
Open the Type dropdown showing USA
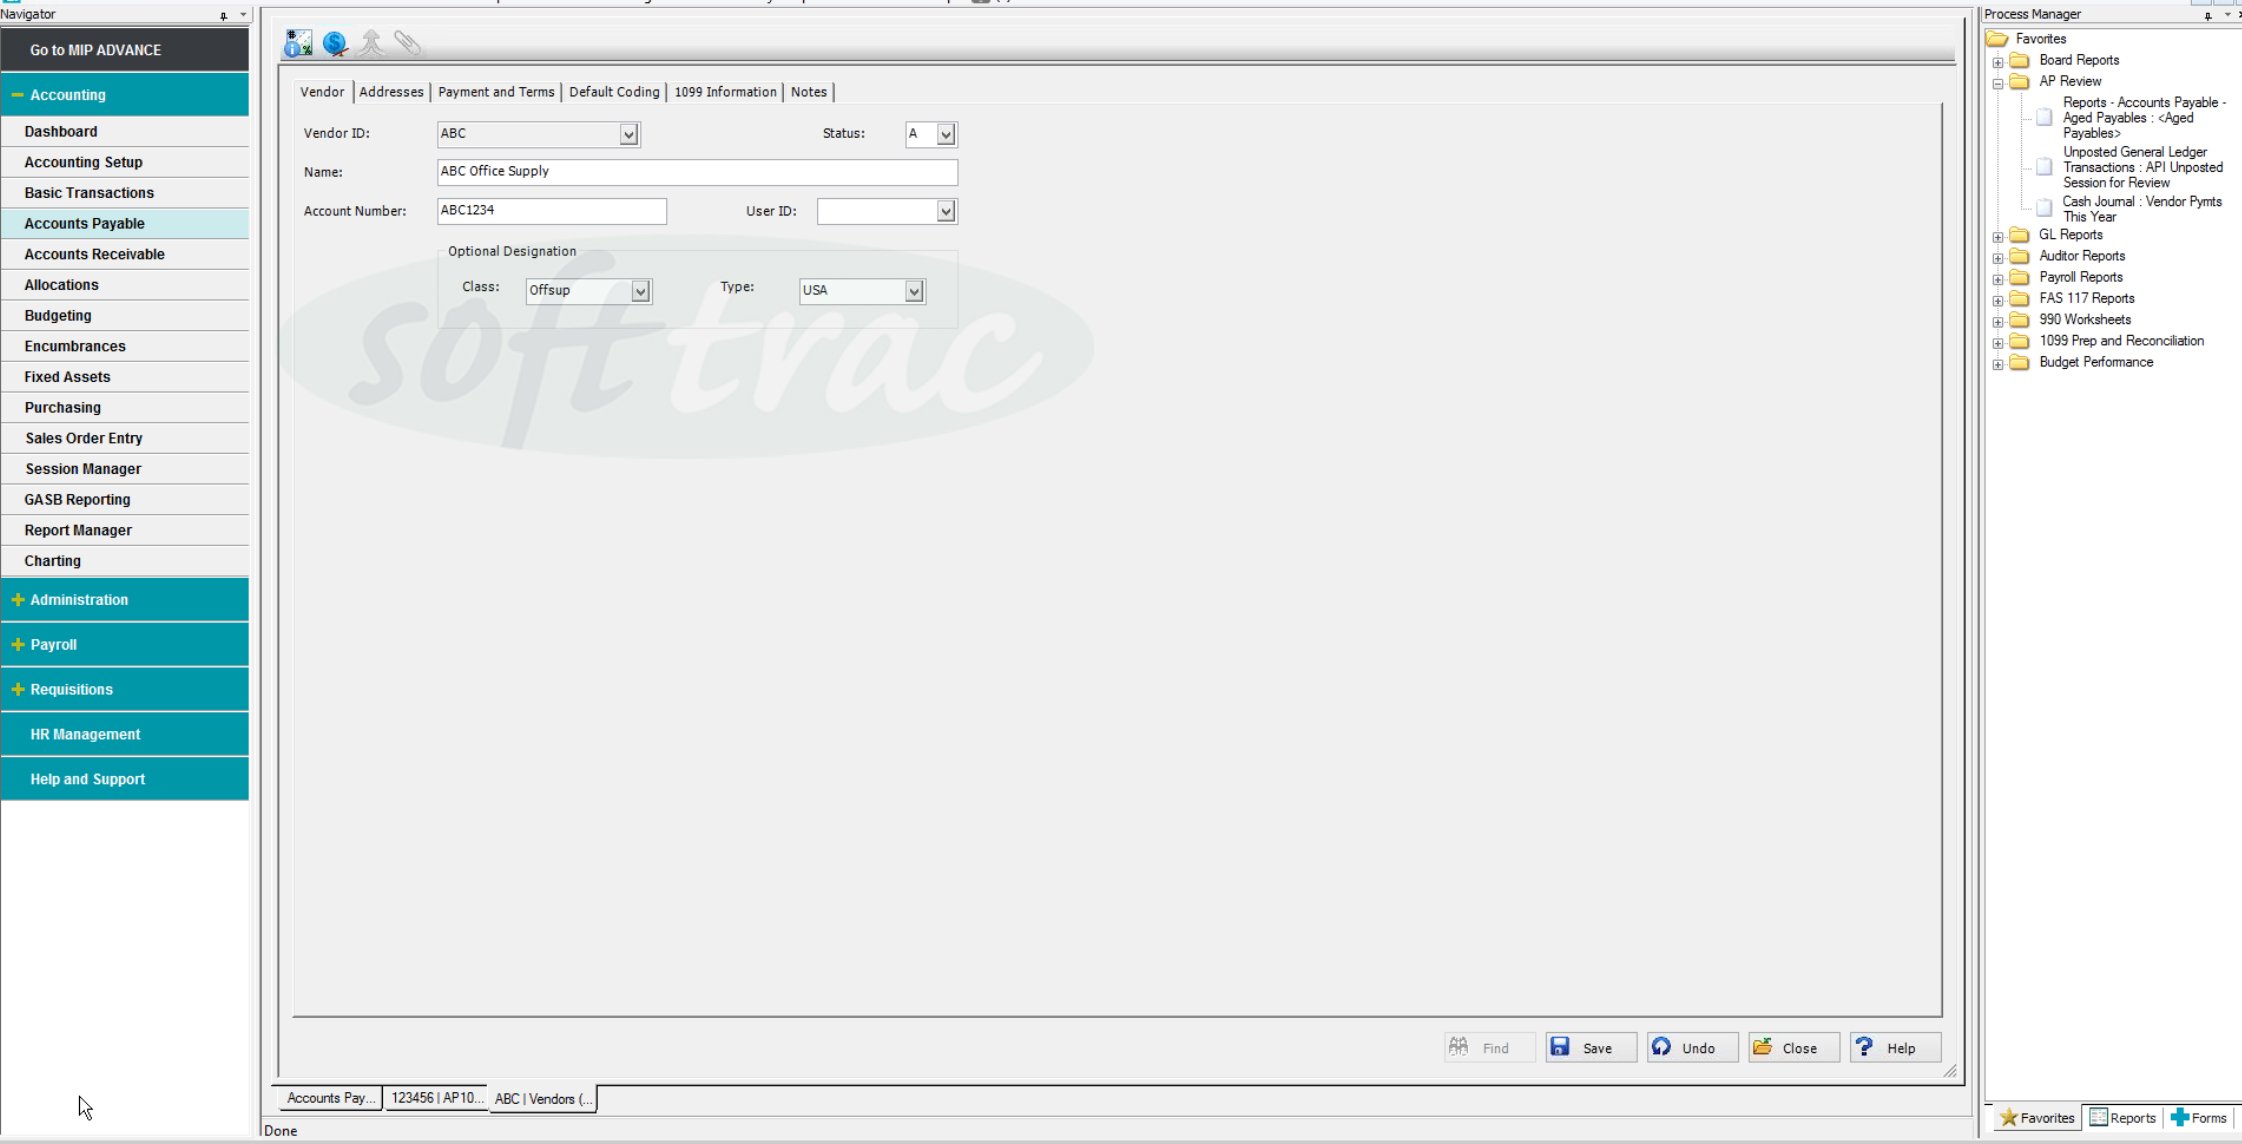coord(913,291)
